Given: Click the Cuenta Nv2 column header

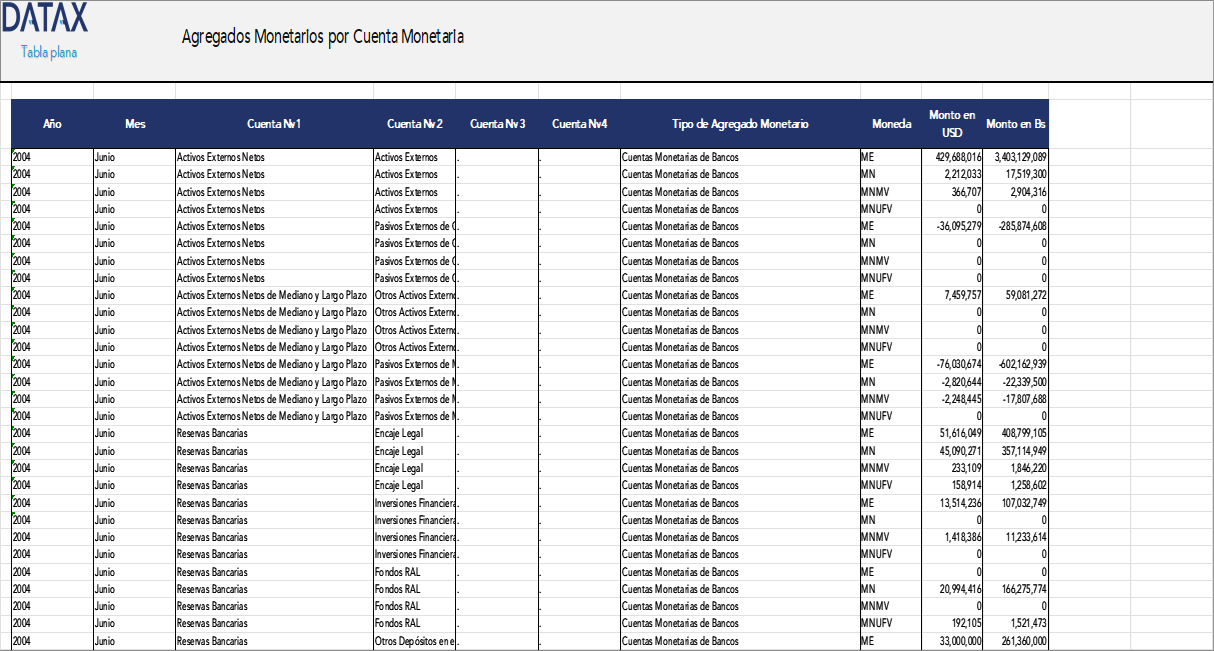Looking at the screenshot, I should click(414, 124).
